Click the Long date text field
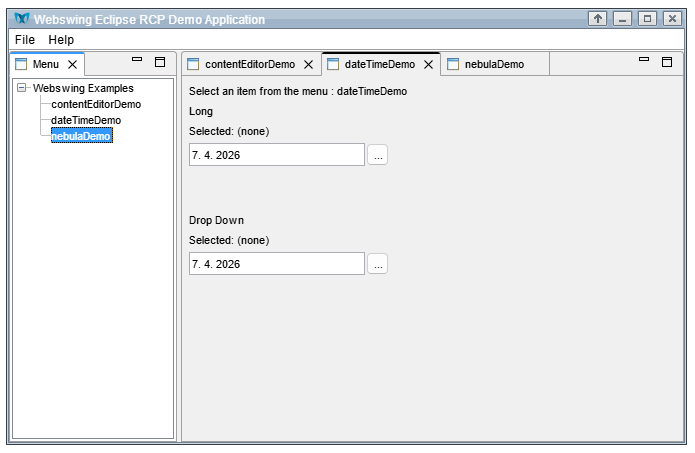Viewport: 695px width, 453px height. tap(276, 155)
